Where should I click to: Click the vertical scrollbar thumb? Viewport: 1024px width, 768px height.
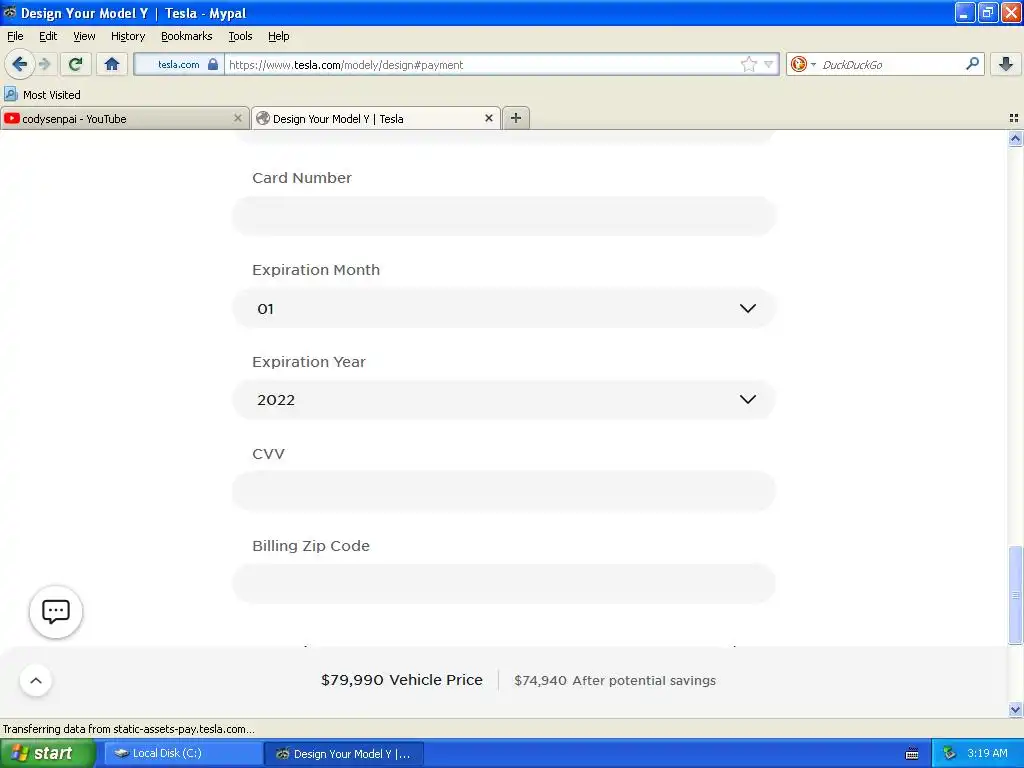coord(1015,595)
